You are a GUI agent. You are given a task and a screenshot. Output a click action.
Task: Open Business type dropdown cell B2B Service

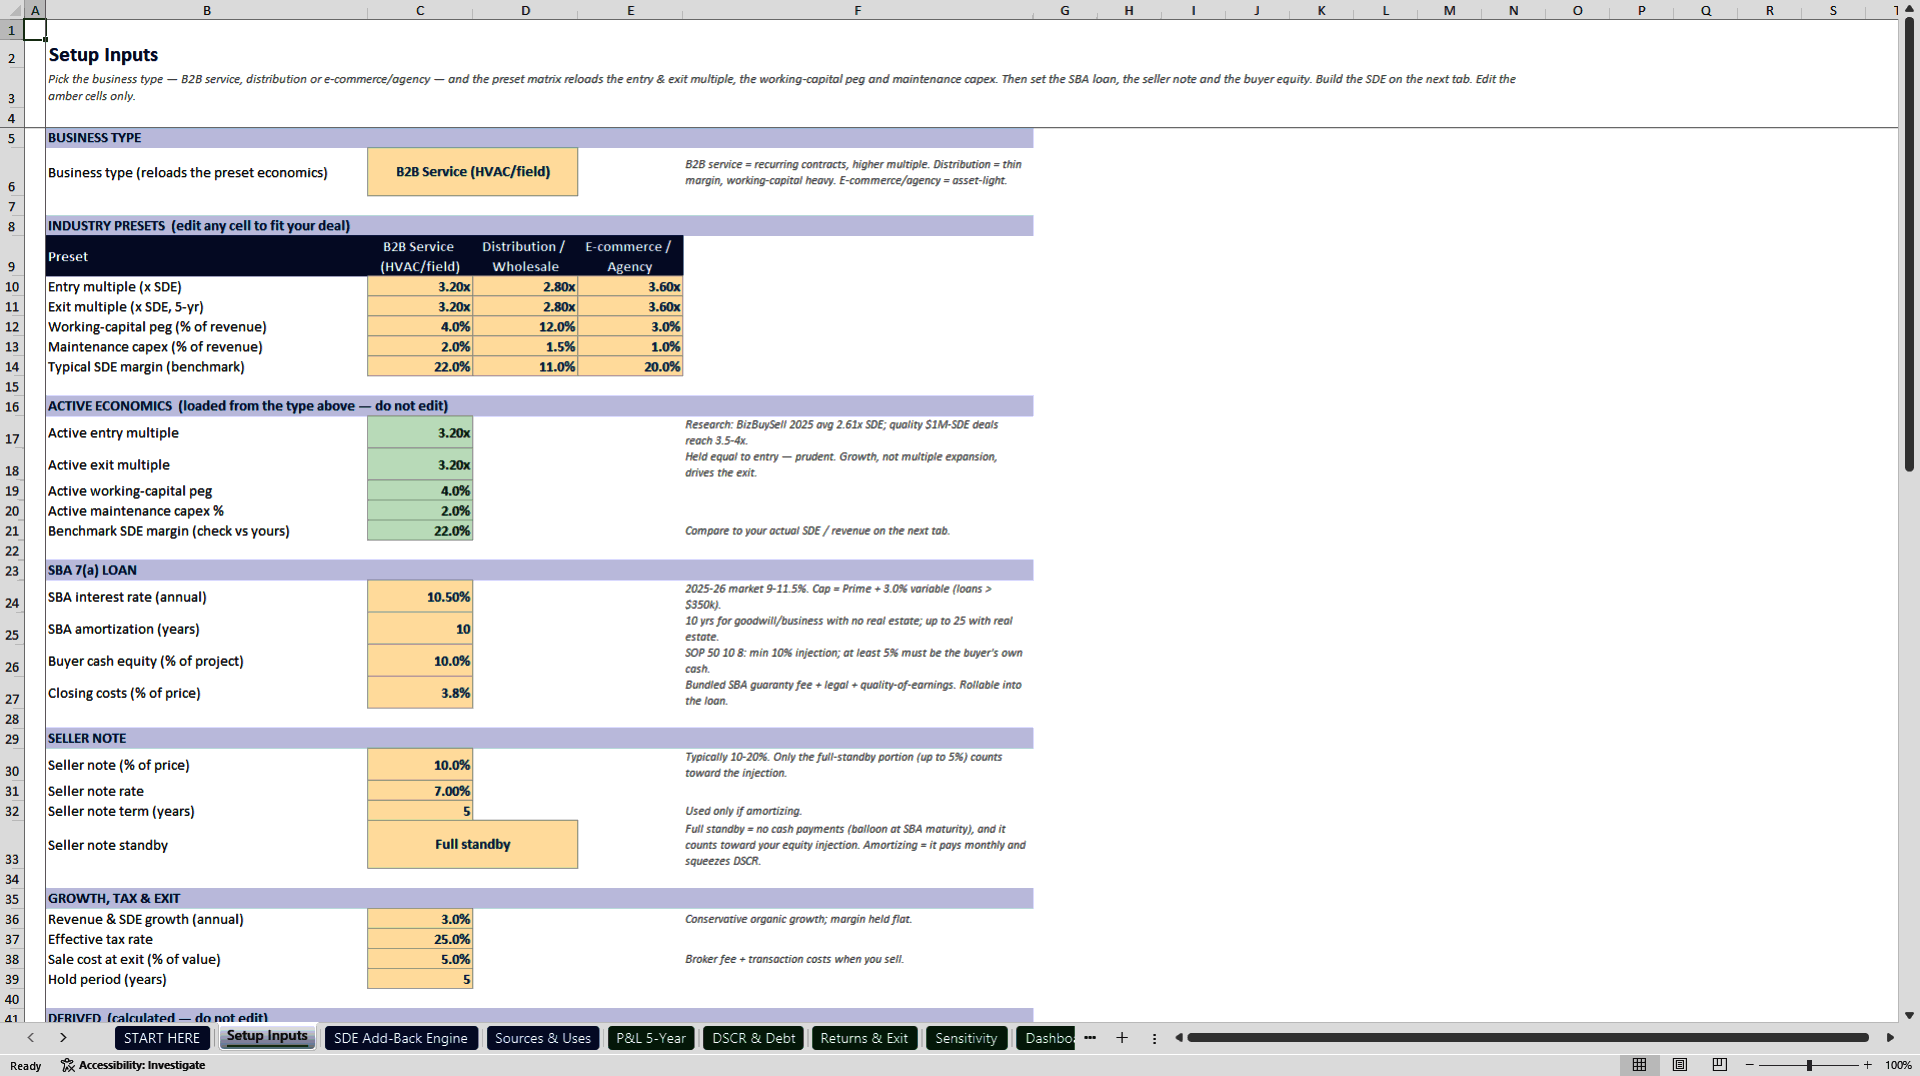pyautogui.click(x=473, y=172)
